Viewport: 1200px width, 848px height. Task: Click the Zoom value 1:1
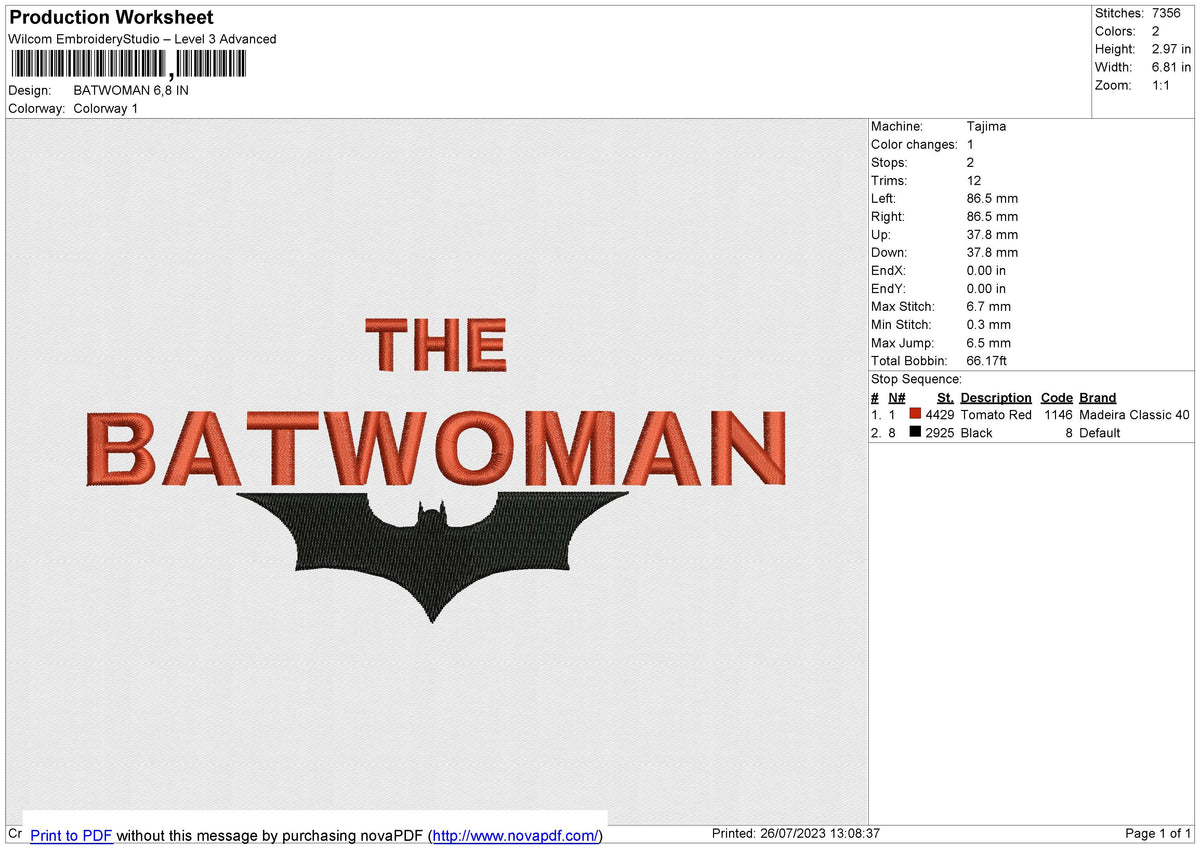pos(1163,85)
